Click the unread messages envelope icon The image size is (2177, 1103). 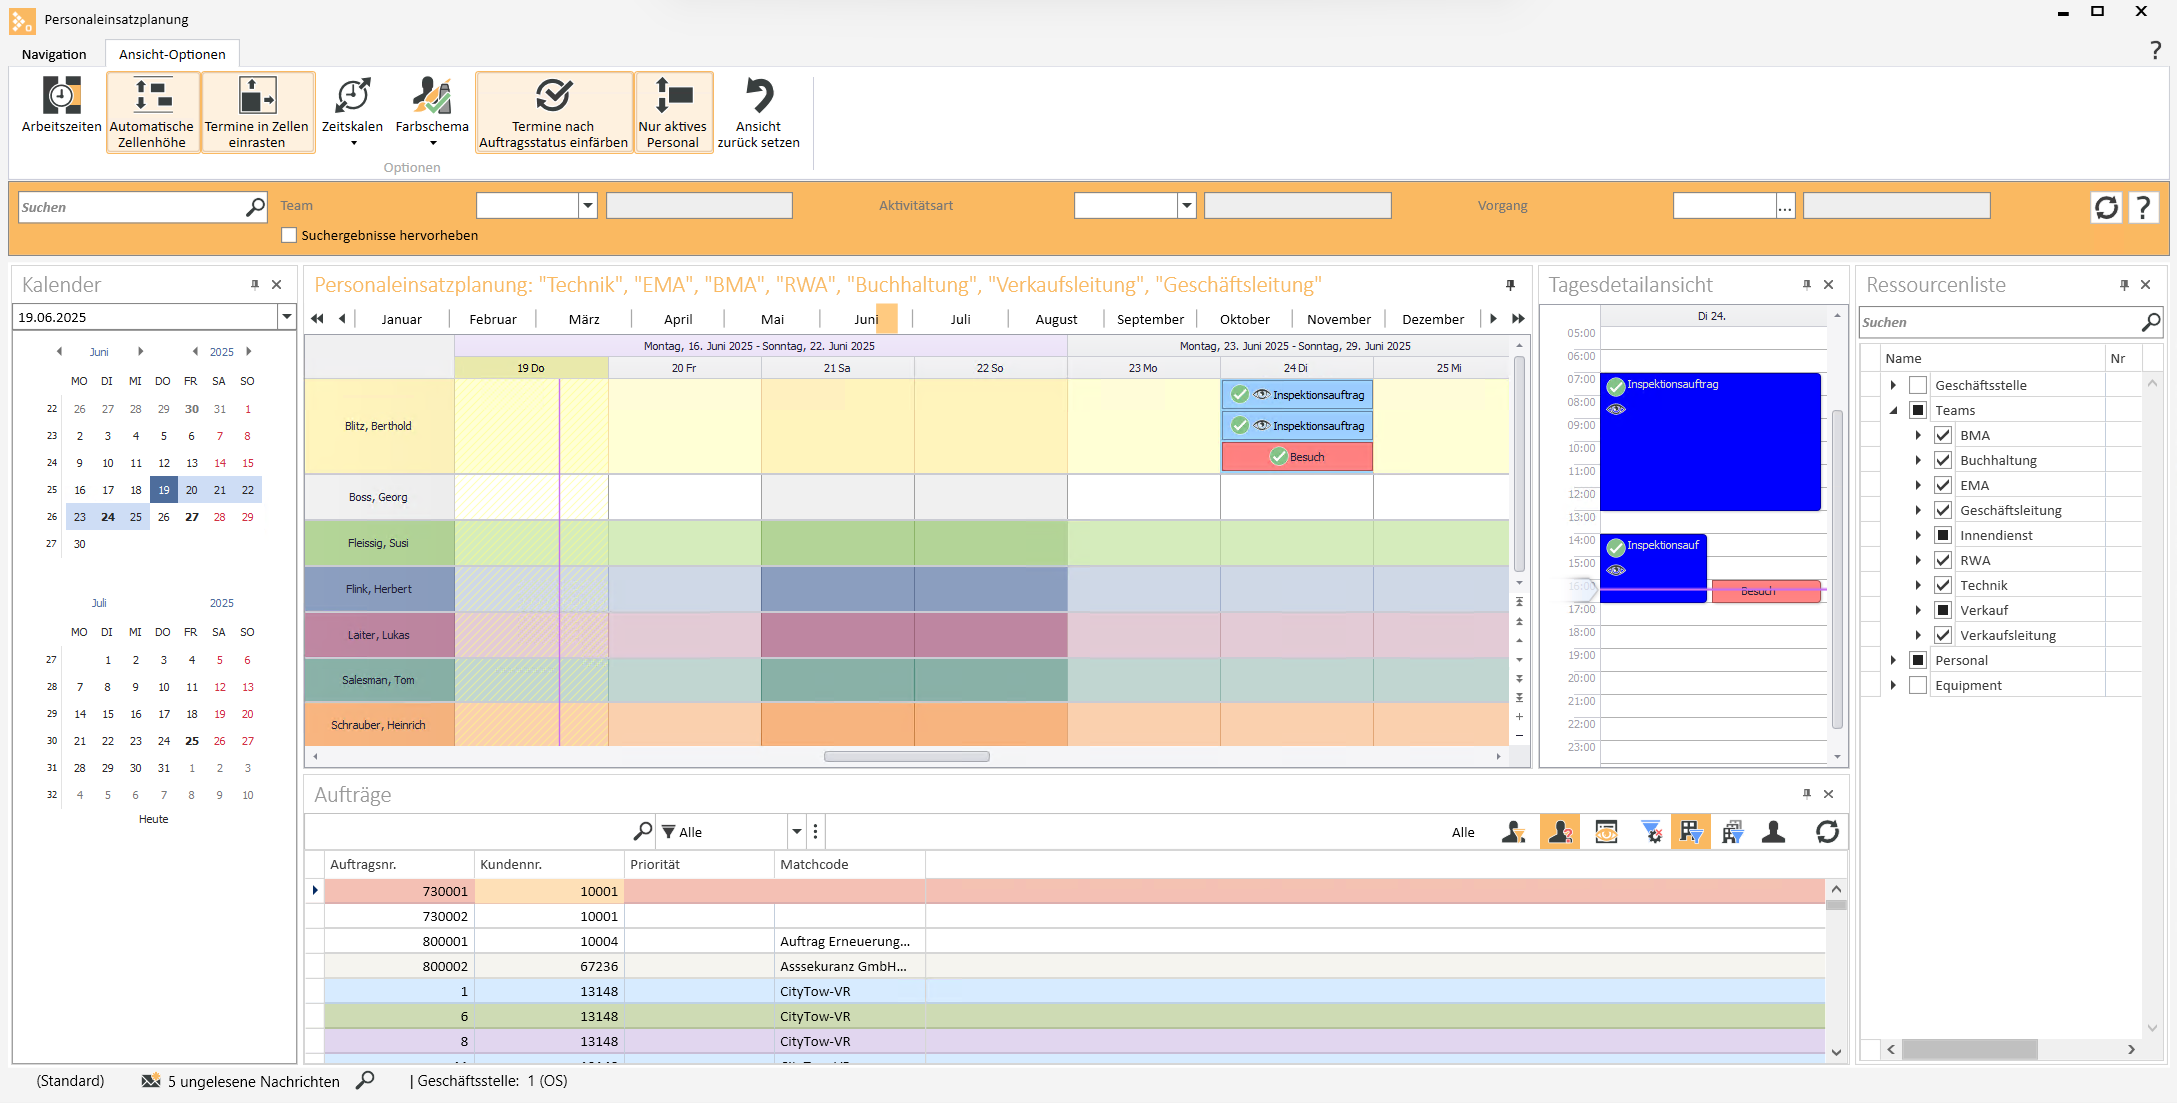(x=151, y=1081)
